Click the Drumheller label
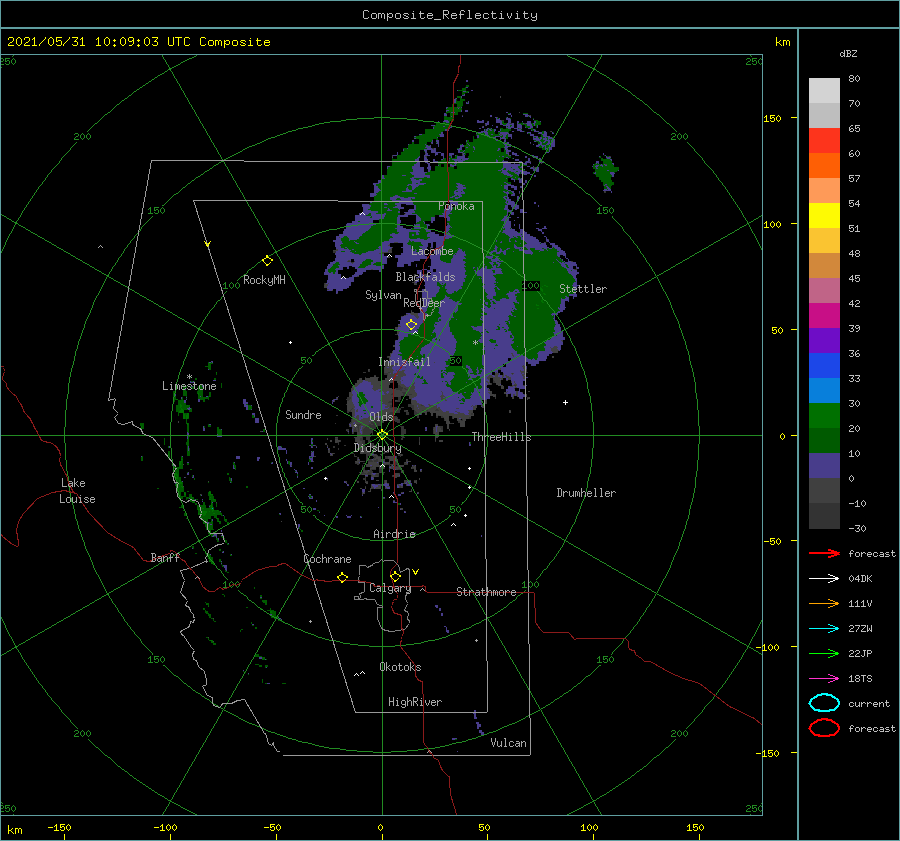900x841 pixels. [586, 493]
